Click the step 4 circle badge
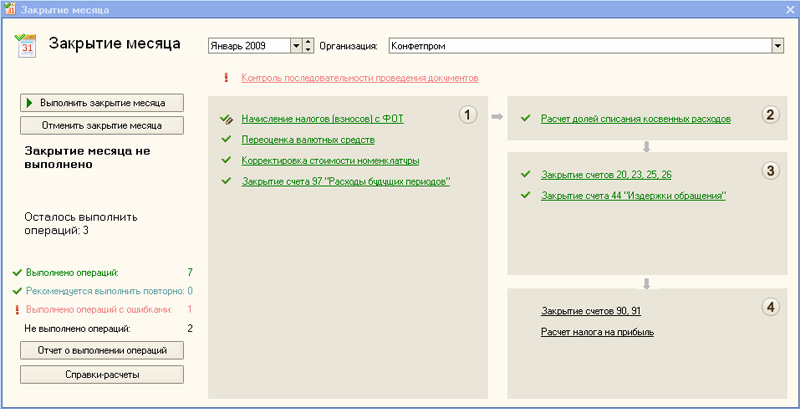 pos(769,307)
